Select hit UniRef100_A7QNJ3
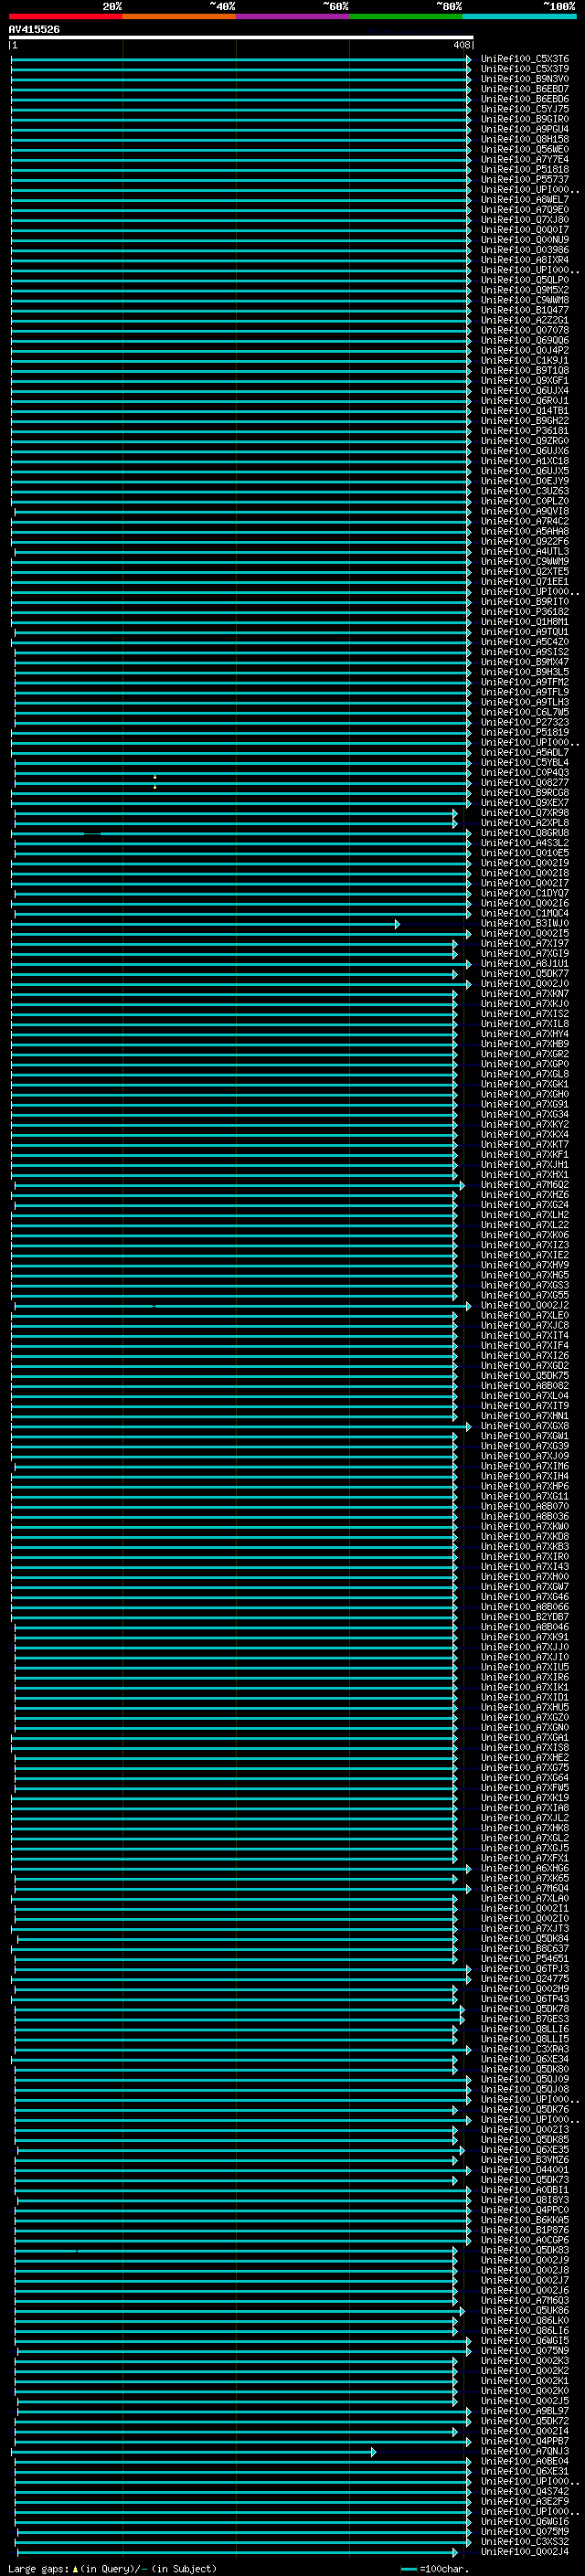 [524, 2451]
